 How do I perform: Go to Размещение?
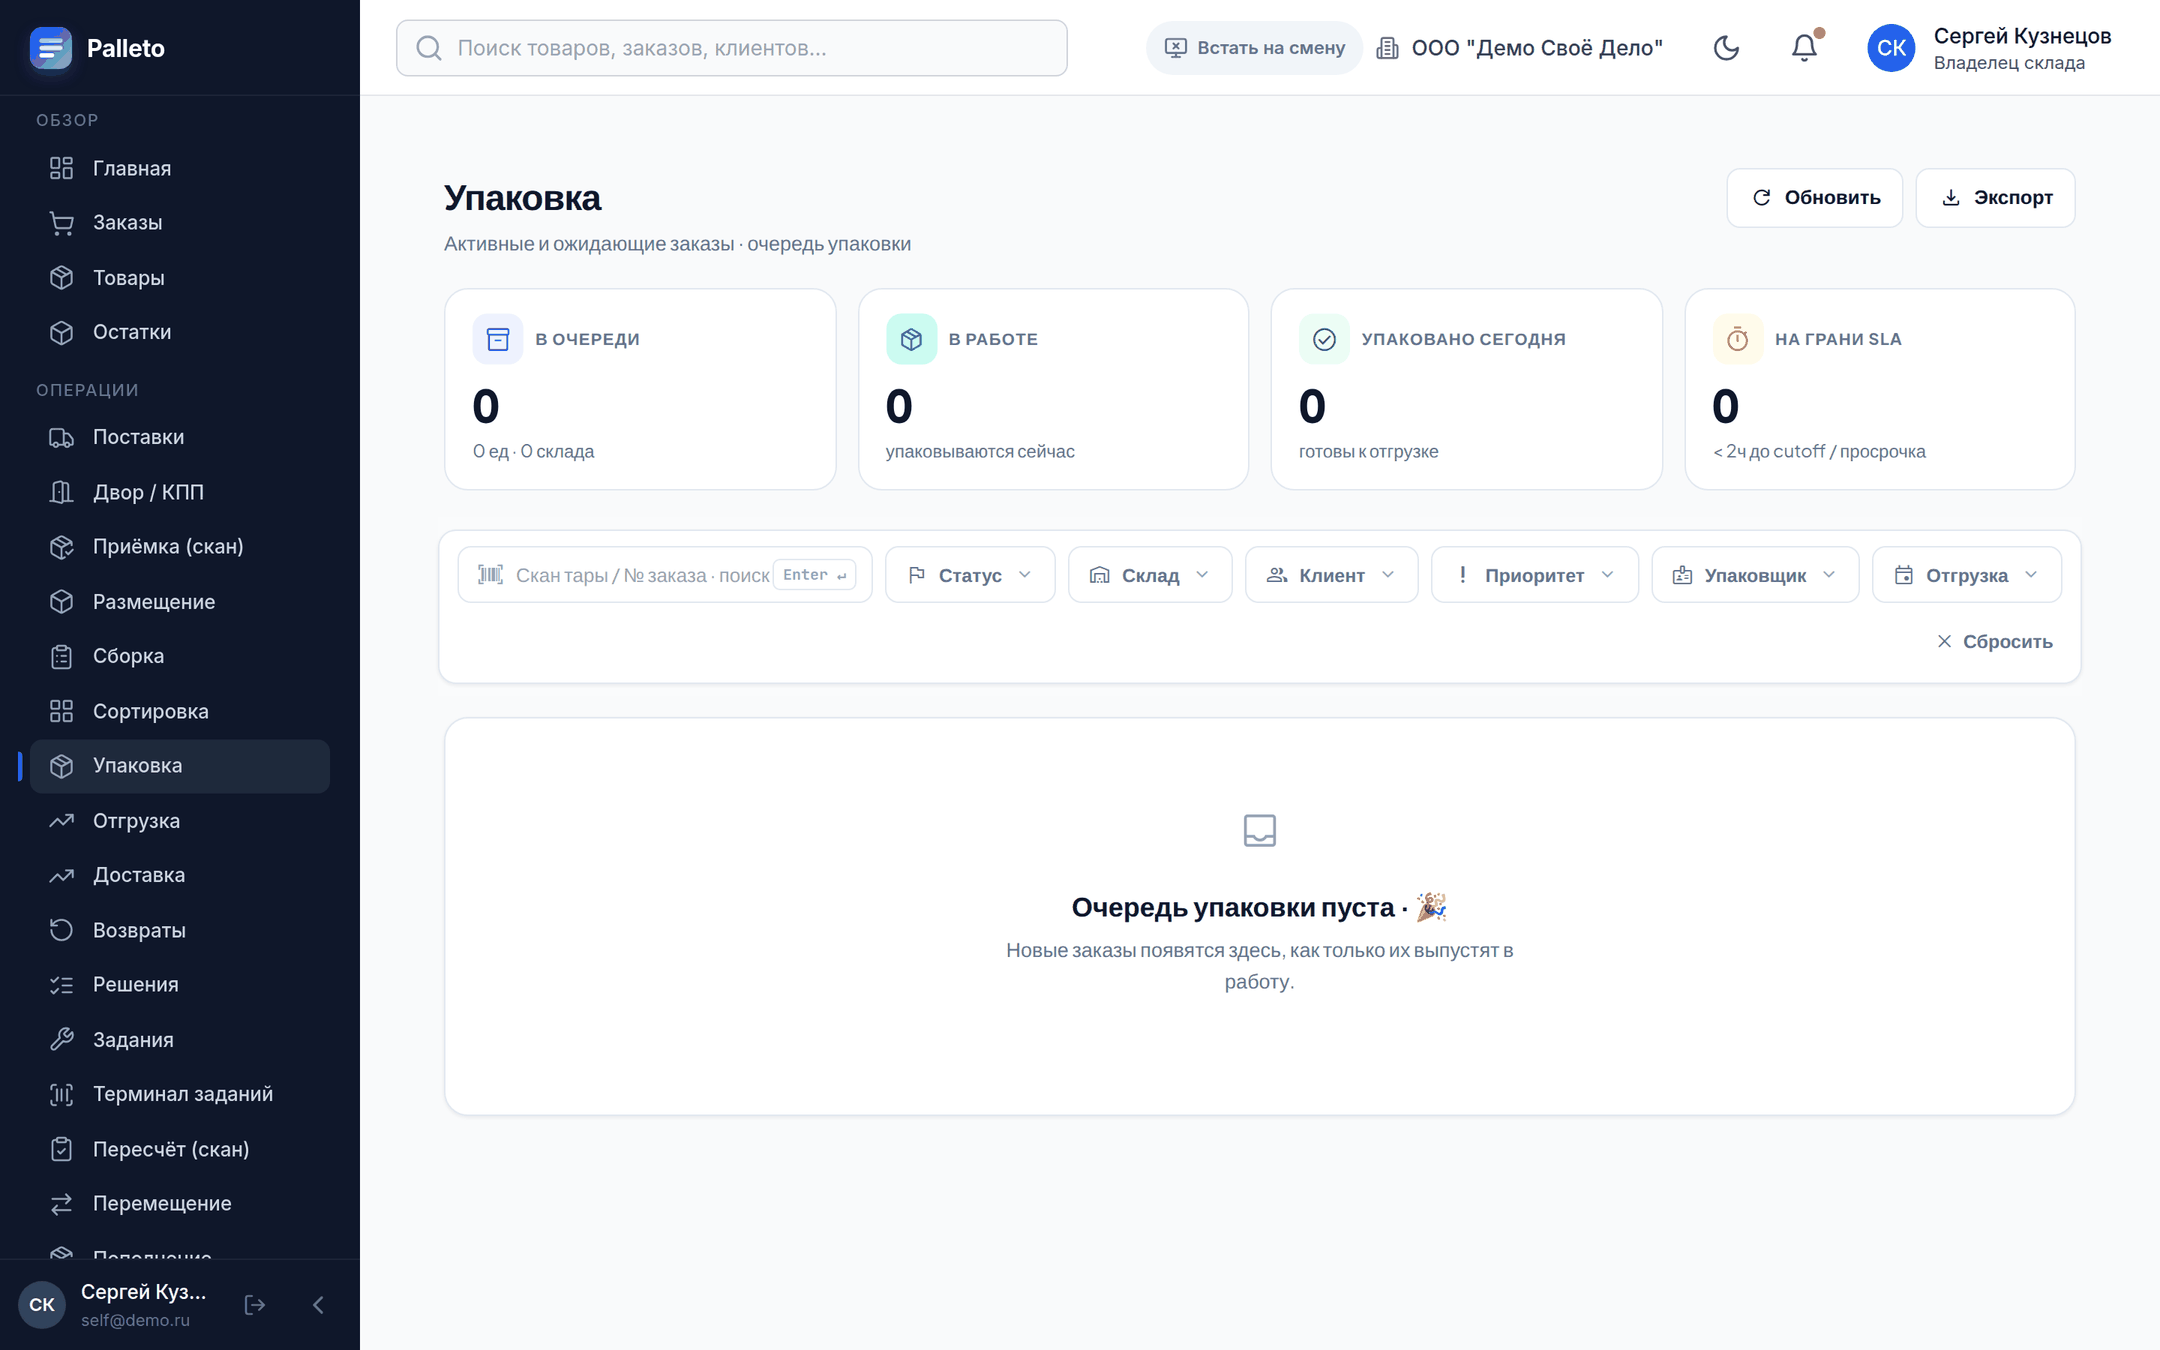[x=180, y=601]
